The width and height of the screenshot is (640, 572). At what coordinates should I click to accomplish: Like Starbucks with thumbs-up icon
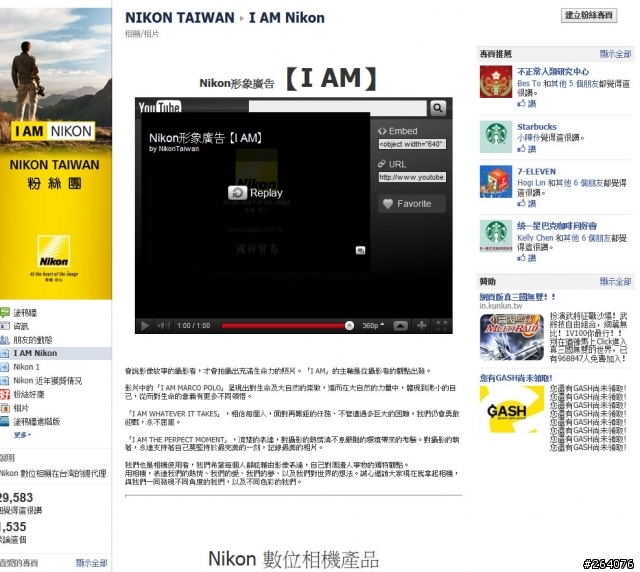(x=527, y=149)
